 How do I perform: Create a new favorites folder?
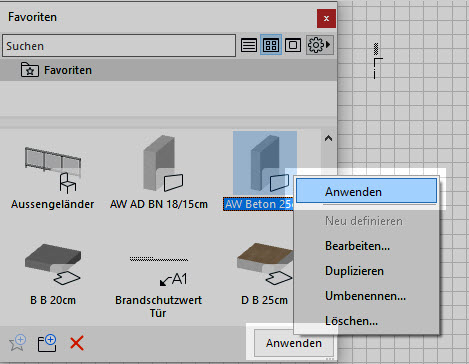[47, 343]
